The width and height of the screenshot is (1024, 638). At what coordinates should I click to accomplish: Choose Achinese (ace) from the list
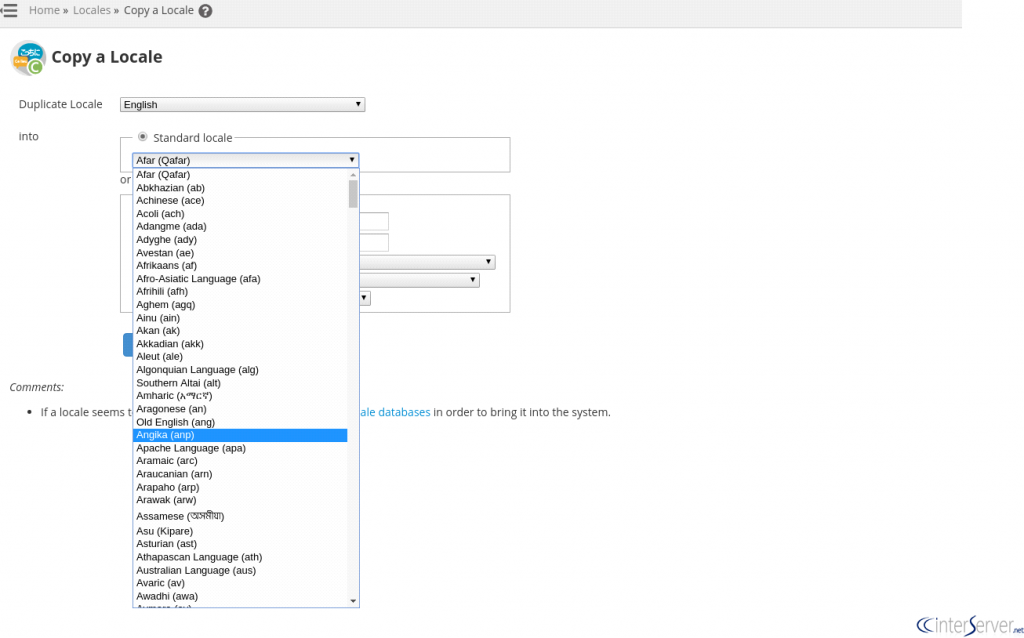coord(240,200)
